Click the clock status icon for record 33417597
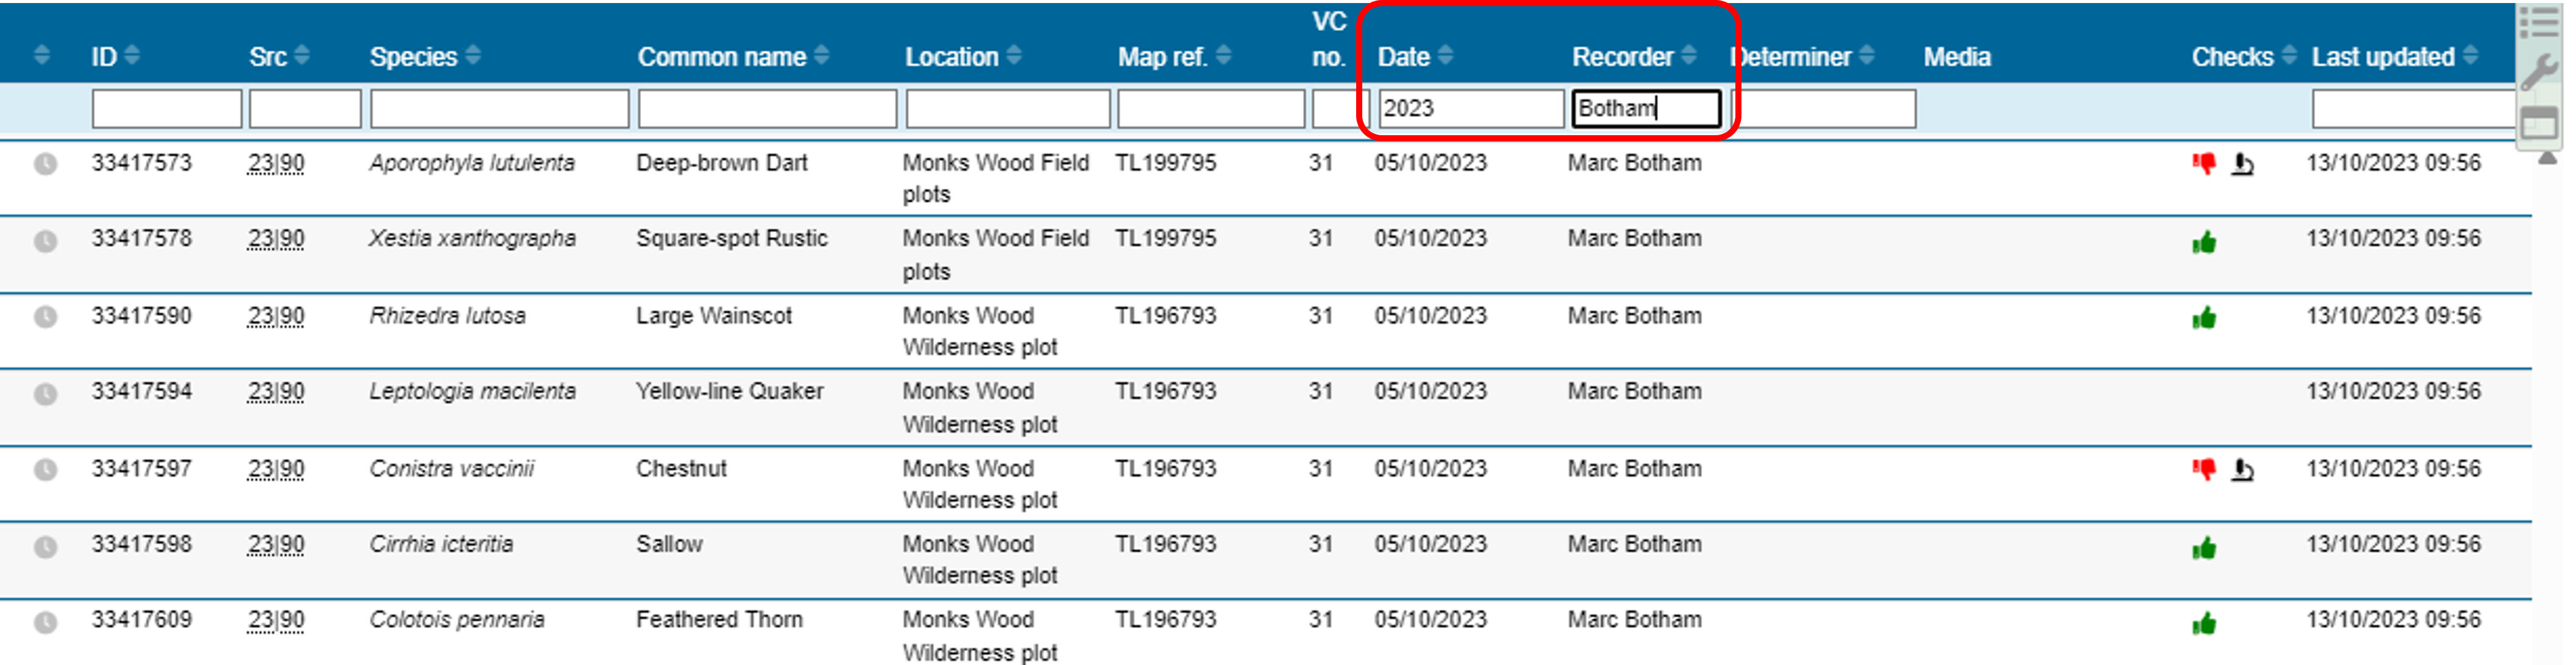 pos(45,469)
